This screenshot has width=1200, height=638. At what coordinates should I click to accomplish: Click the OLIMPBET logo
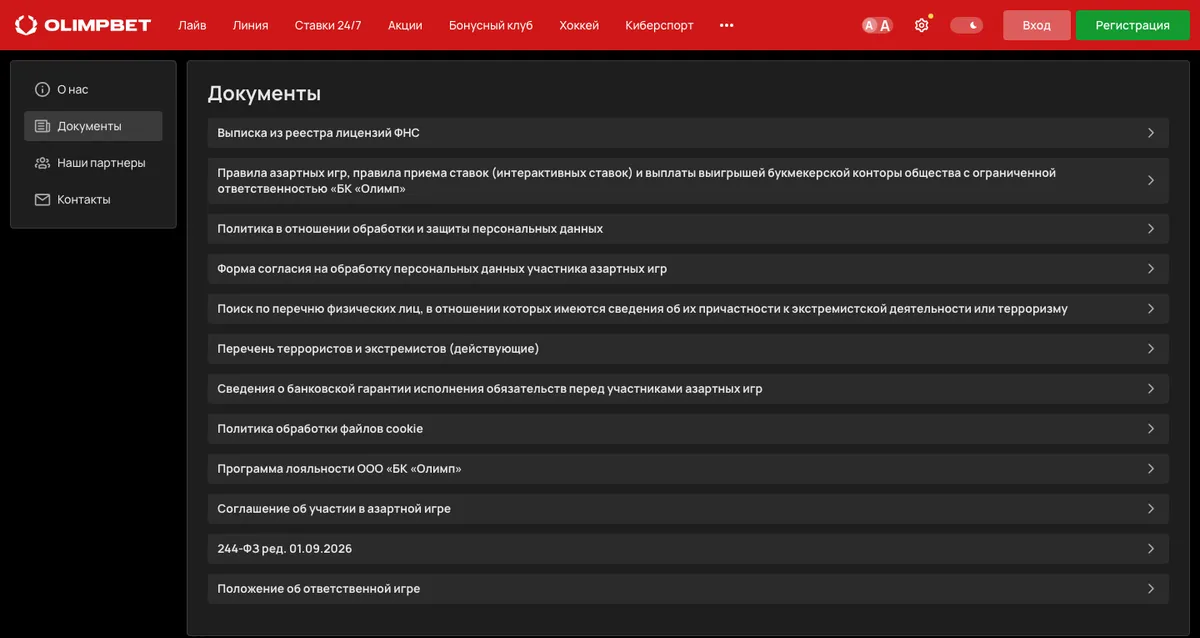83,25
